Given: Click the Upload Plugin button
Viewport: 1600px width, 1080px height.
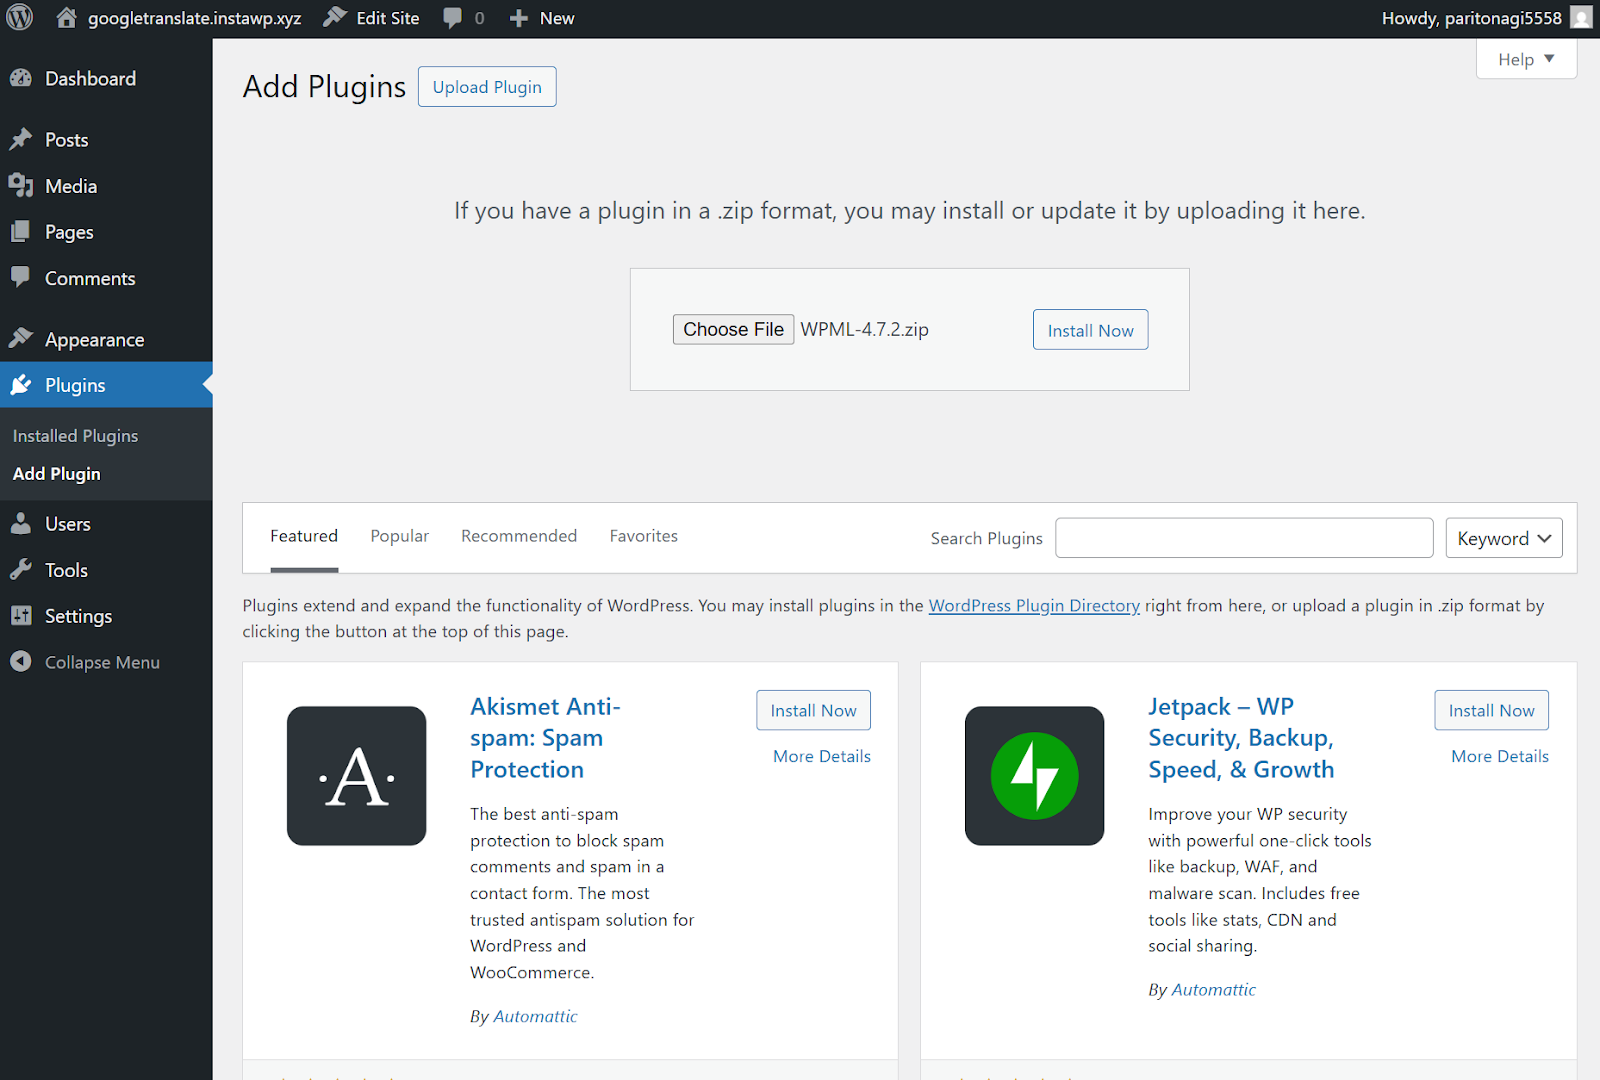Looking at the screenshot, I should tap(487, 87).
